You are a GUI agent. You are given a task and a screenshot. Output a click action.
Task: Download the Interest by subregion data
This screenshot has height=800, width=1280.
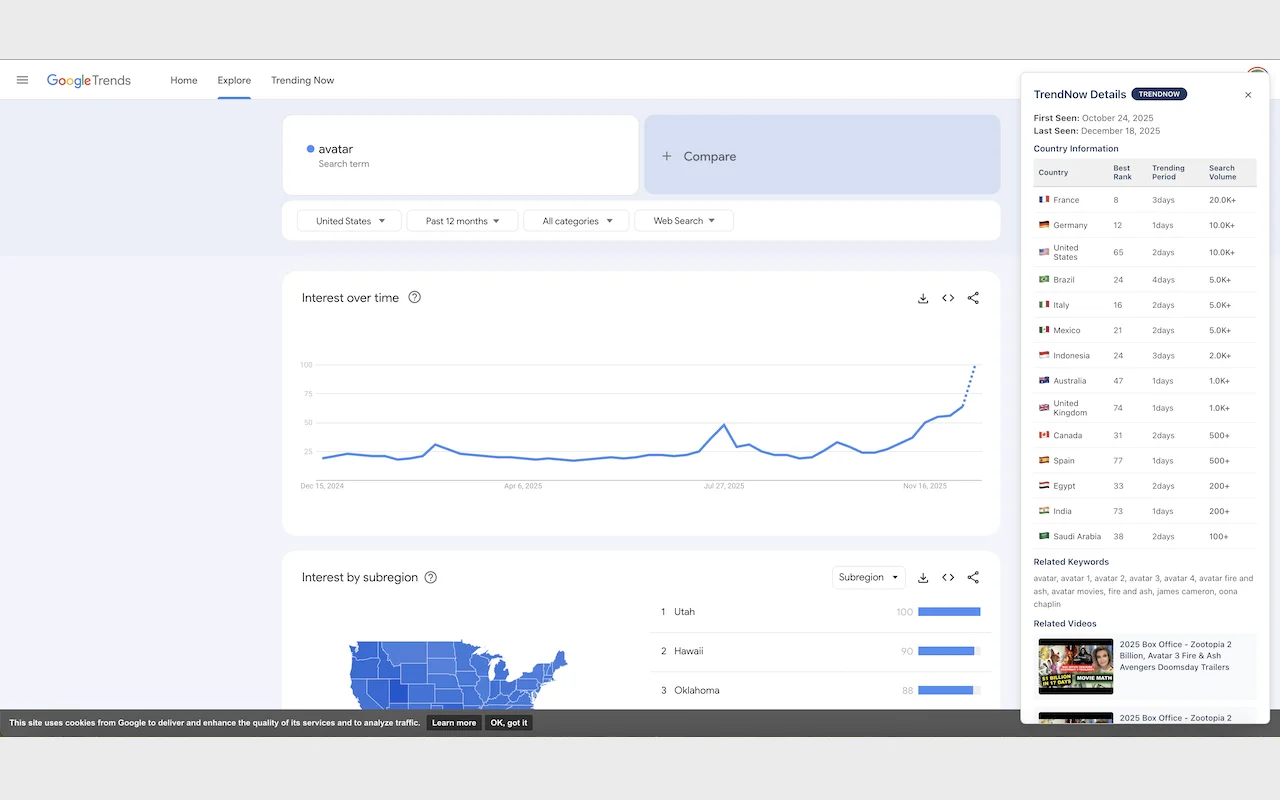[x=922, y=577]
